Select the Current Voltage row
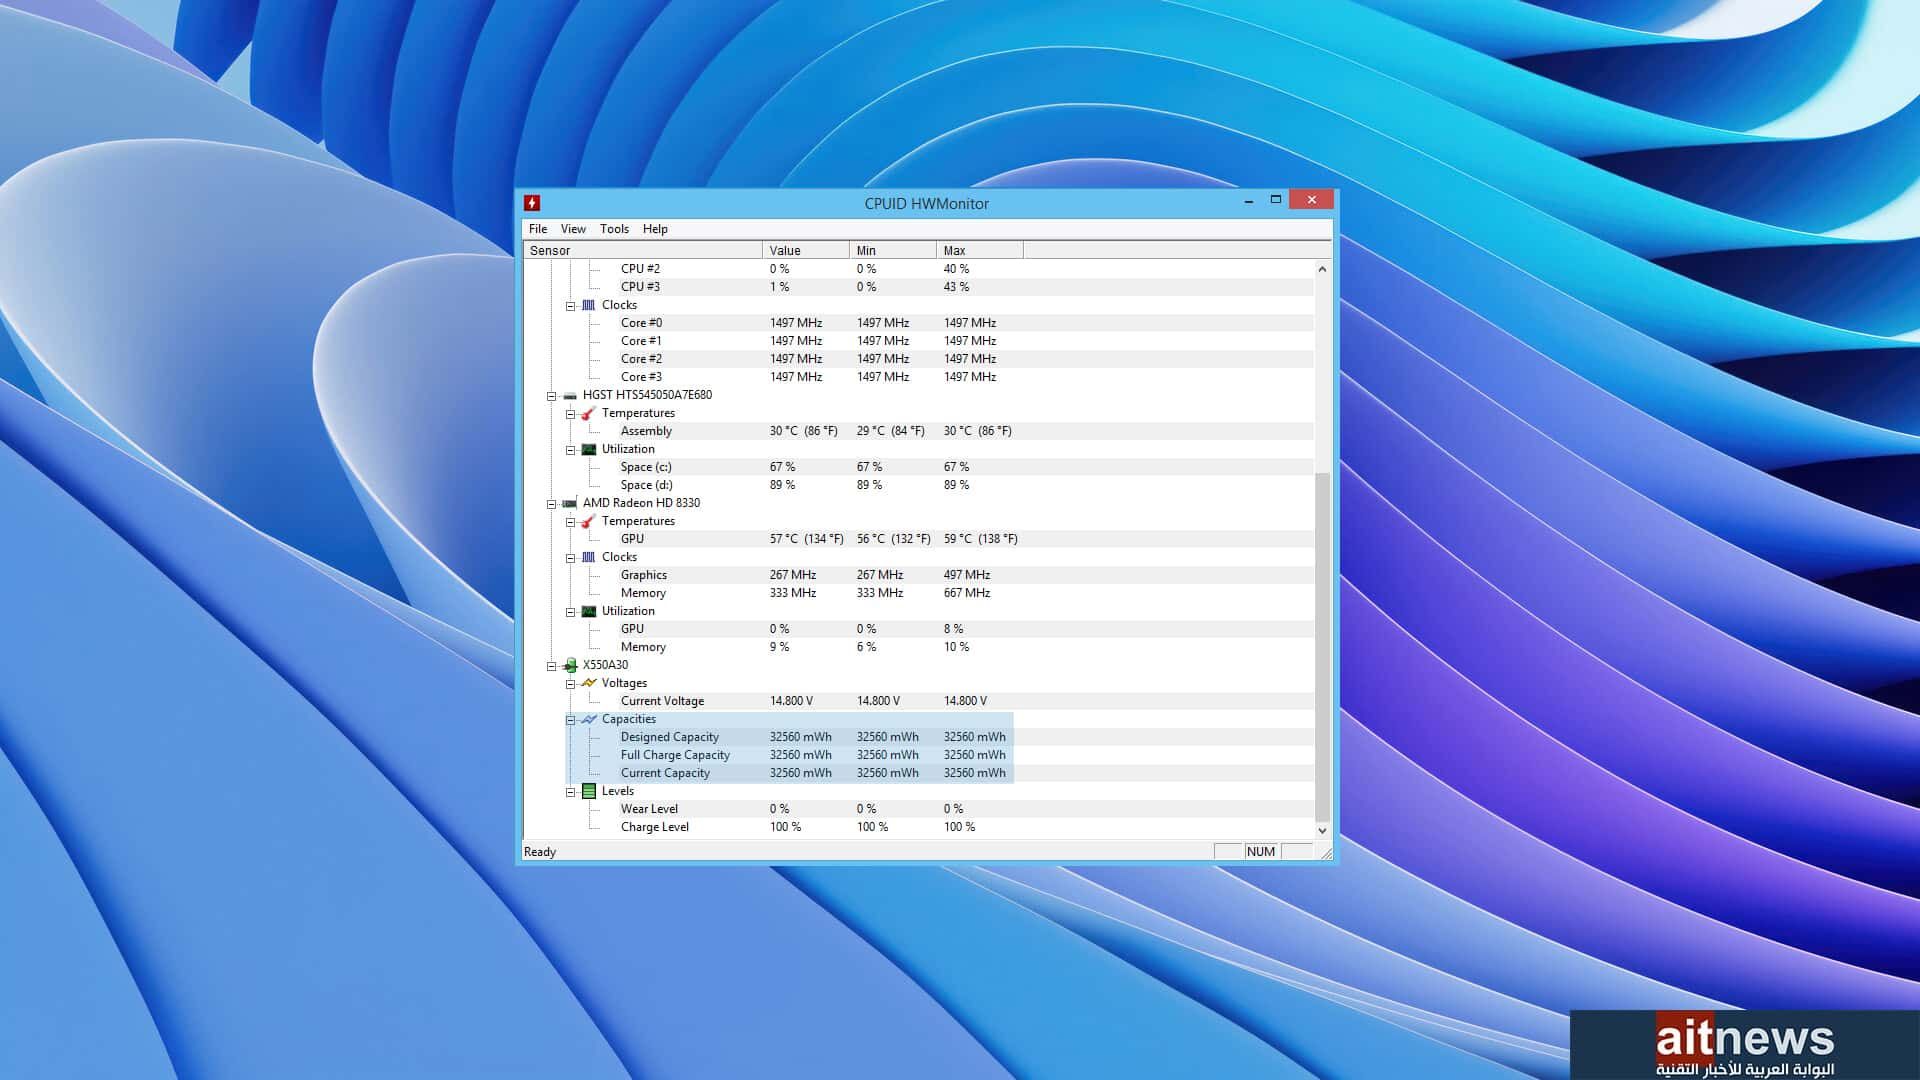 (x=965, y=701)
